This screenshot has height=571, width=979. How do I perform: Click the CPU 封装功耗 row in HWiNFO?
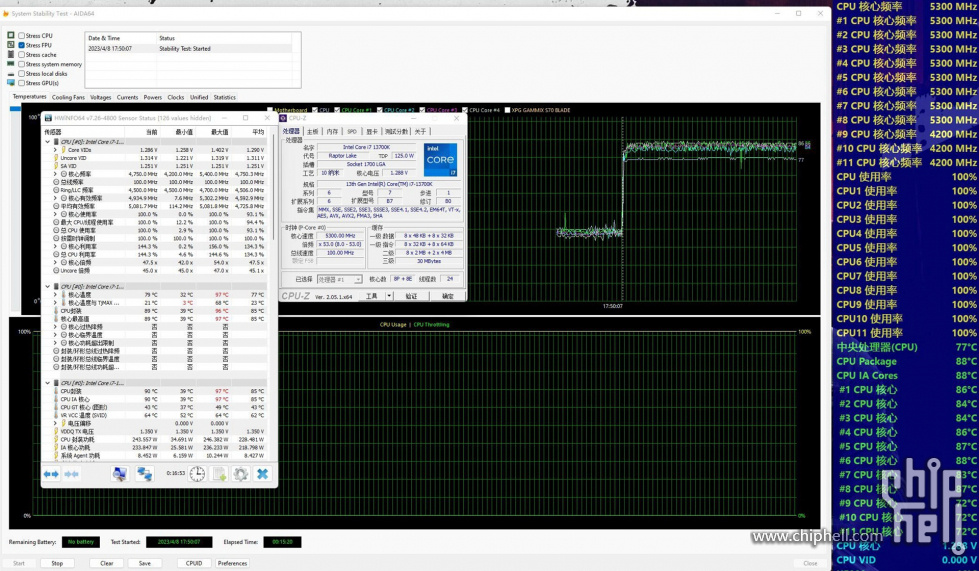pos(156,439)
